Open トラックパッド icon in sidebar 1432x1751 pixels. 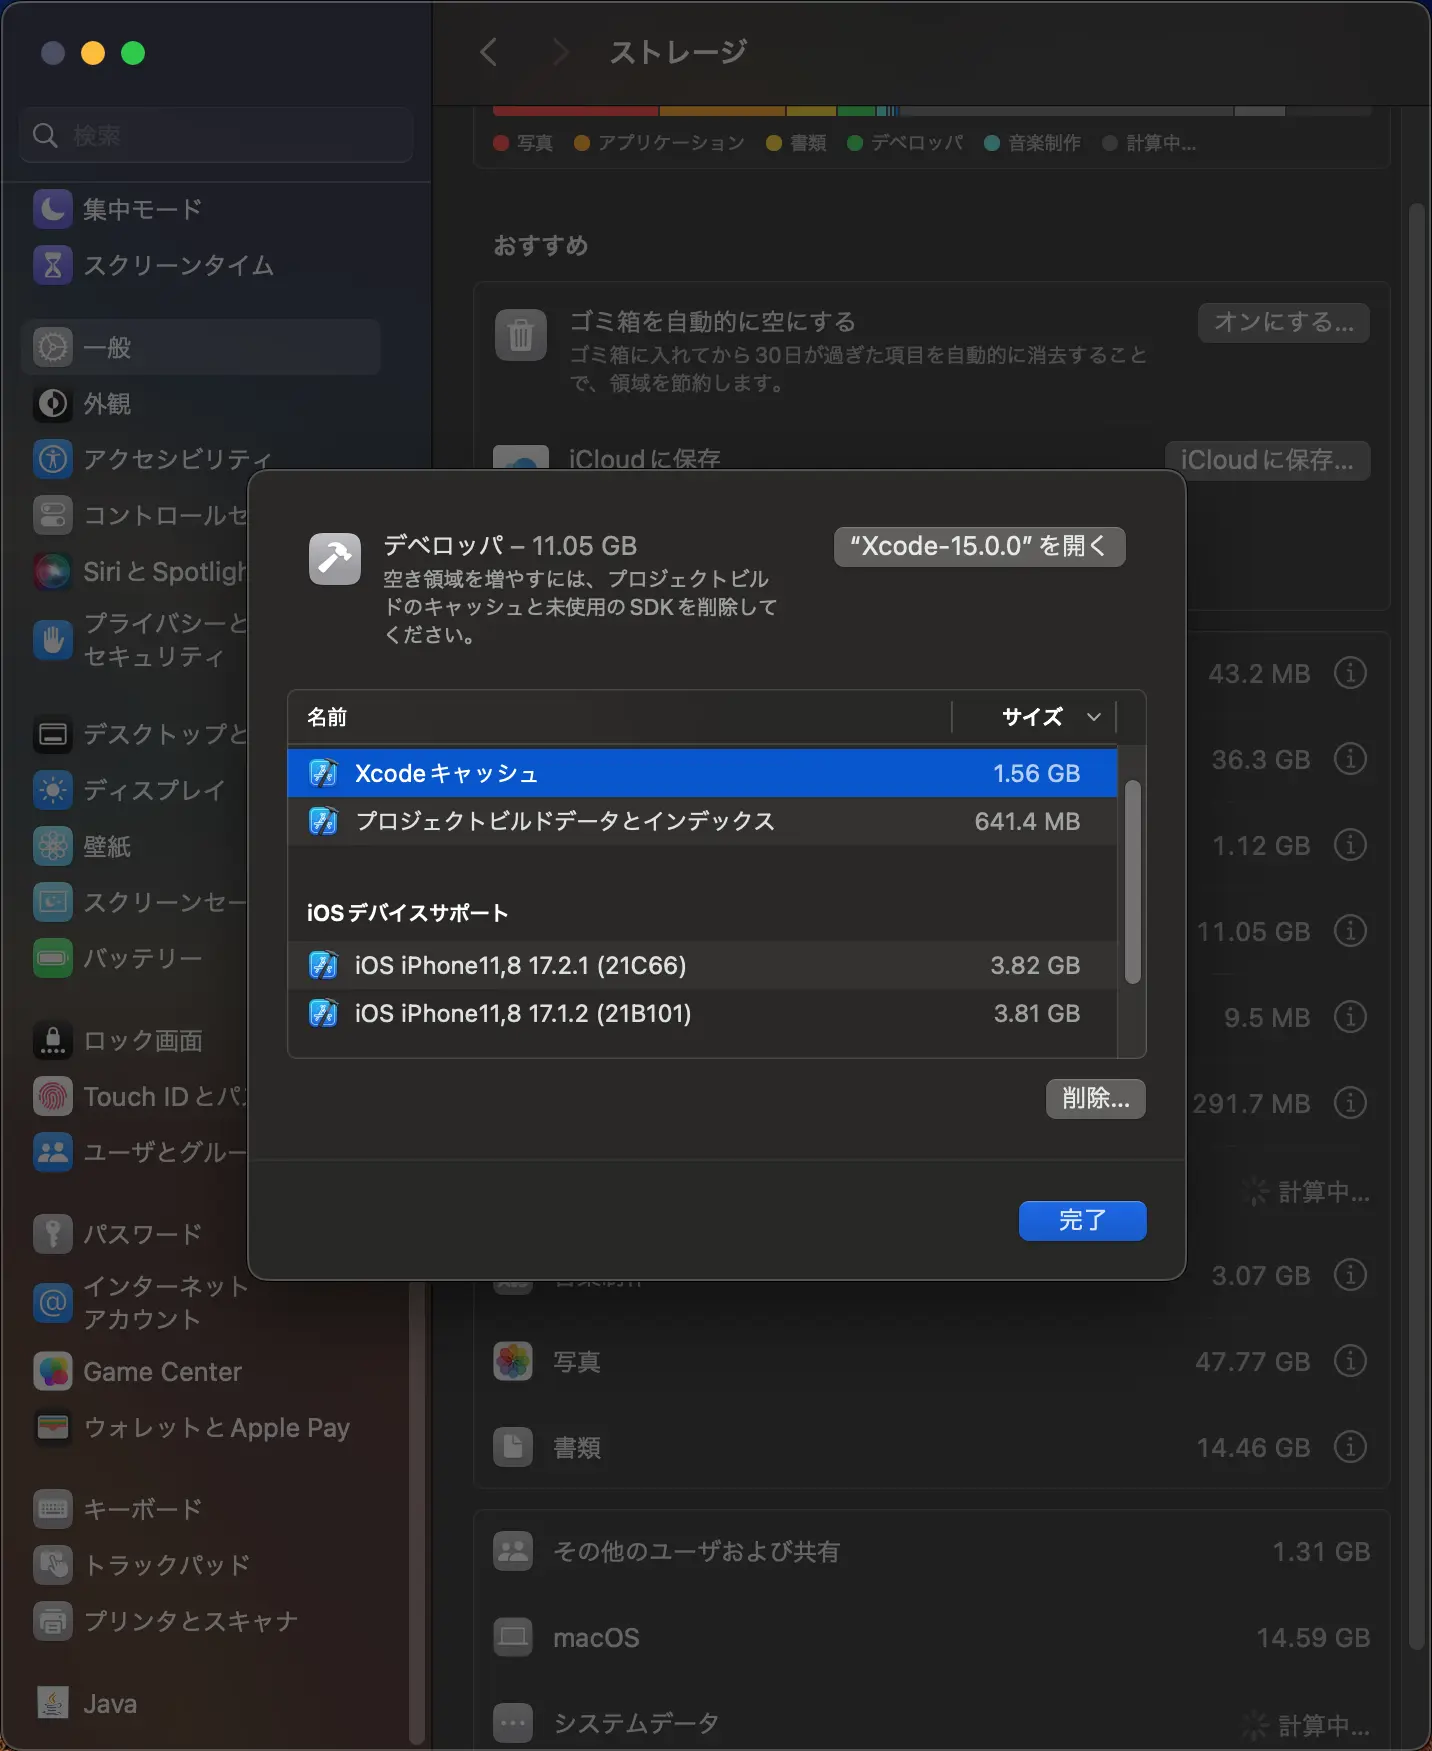(53, 1565)
